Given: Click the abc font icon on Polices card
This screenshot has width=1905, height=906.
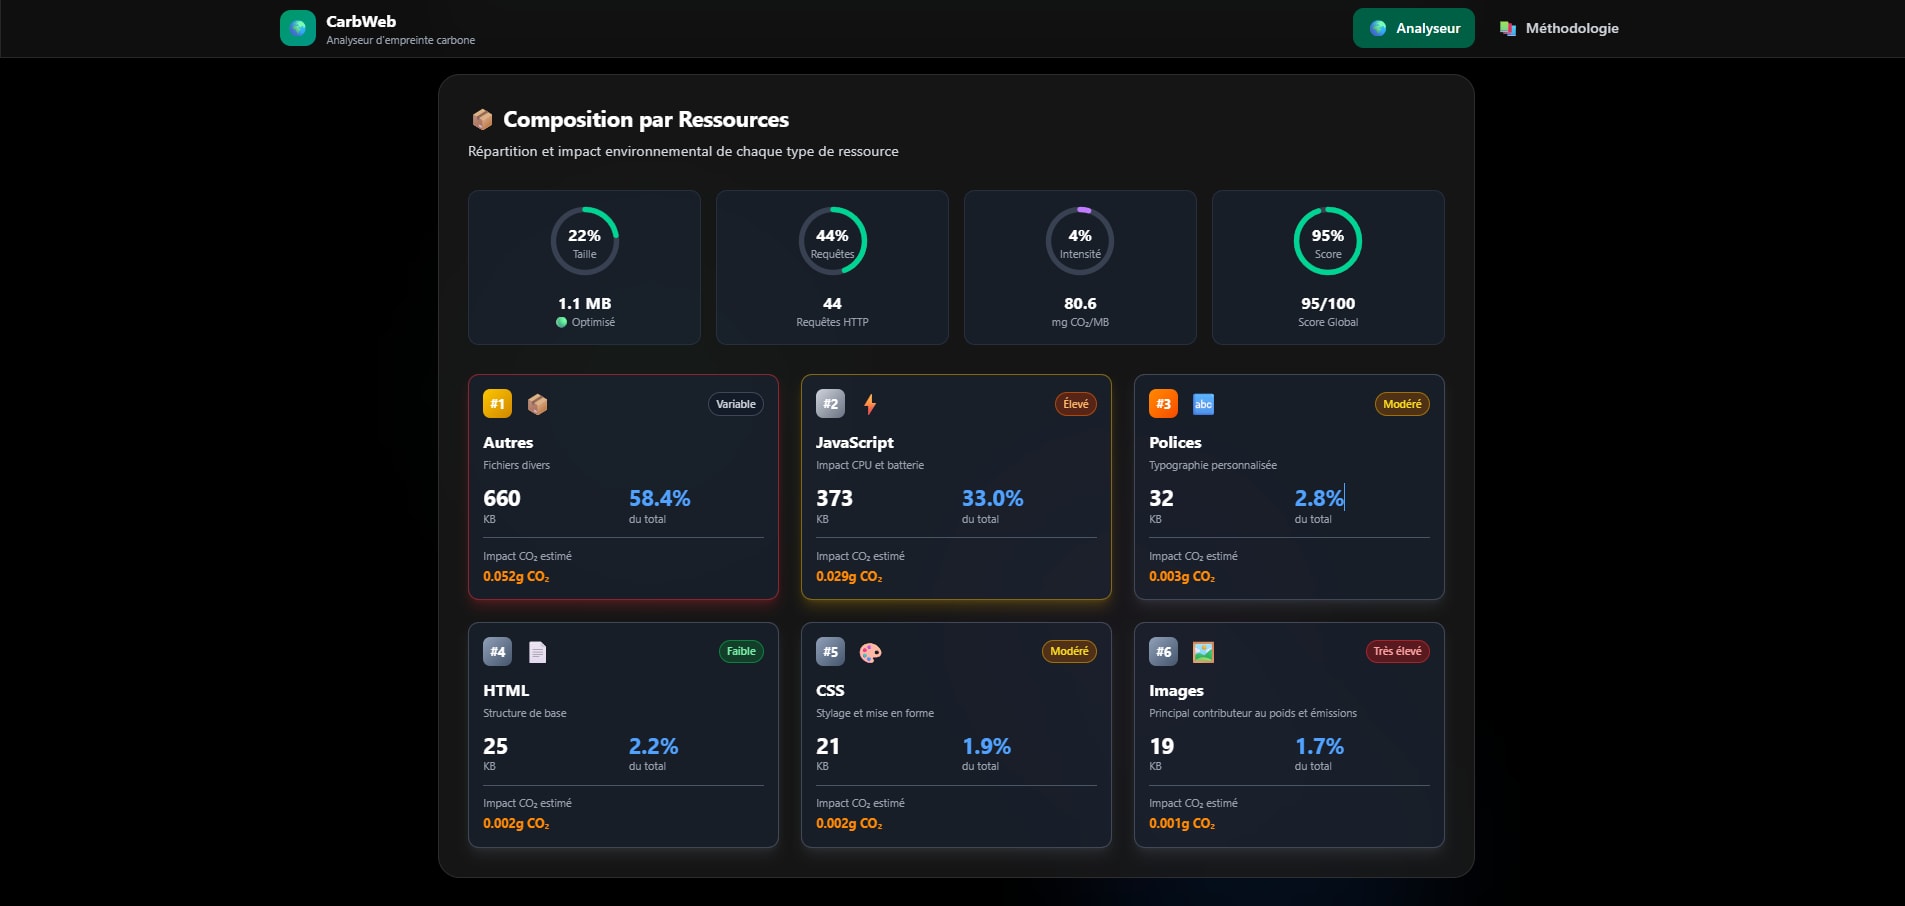Looking at the screenshot, I should pyautogui.click(x=1203, y=404).
